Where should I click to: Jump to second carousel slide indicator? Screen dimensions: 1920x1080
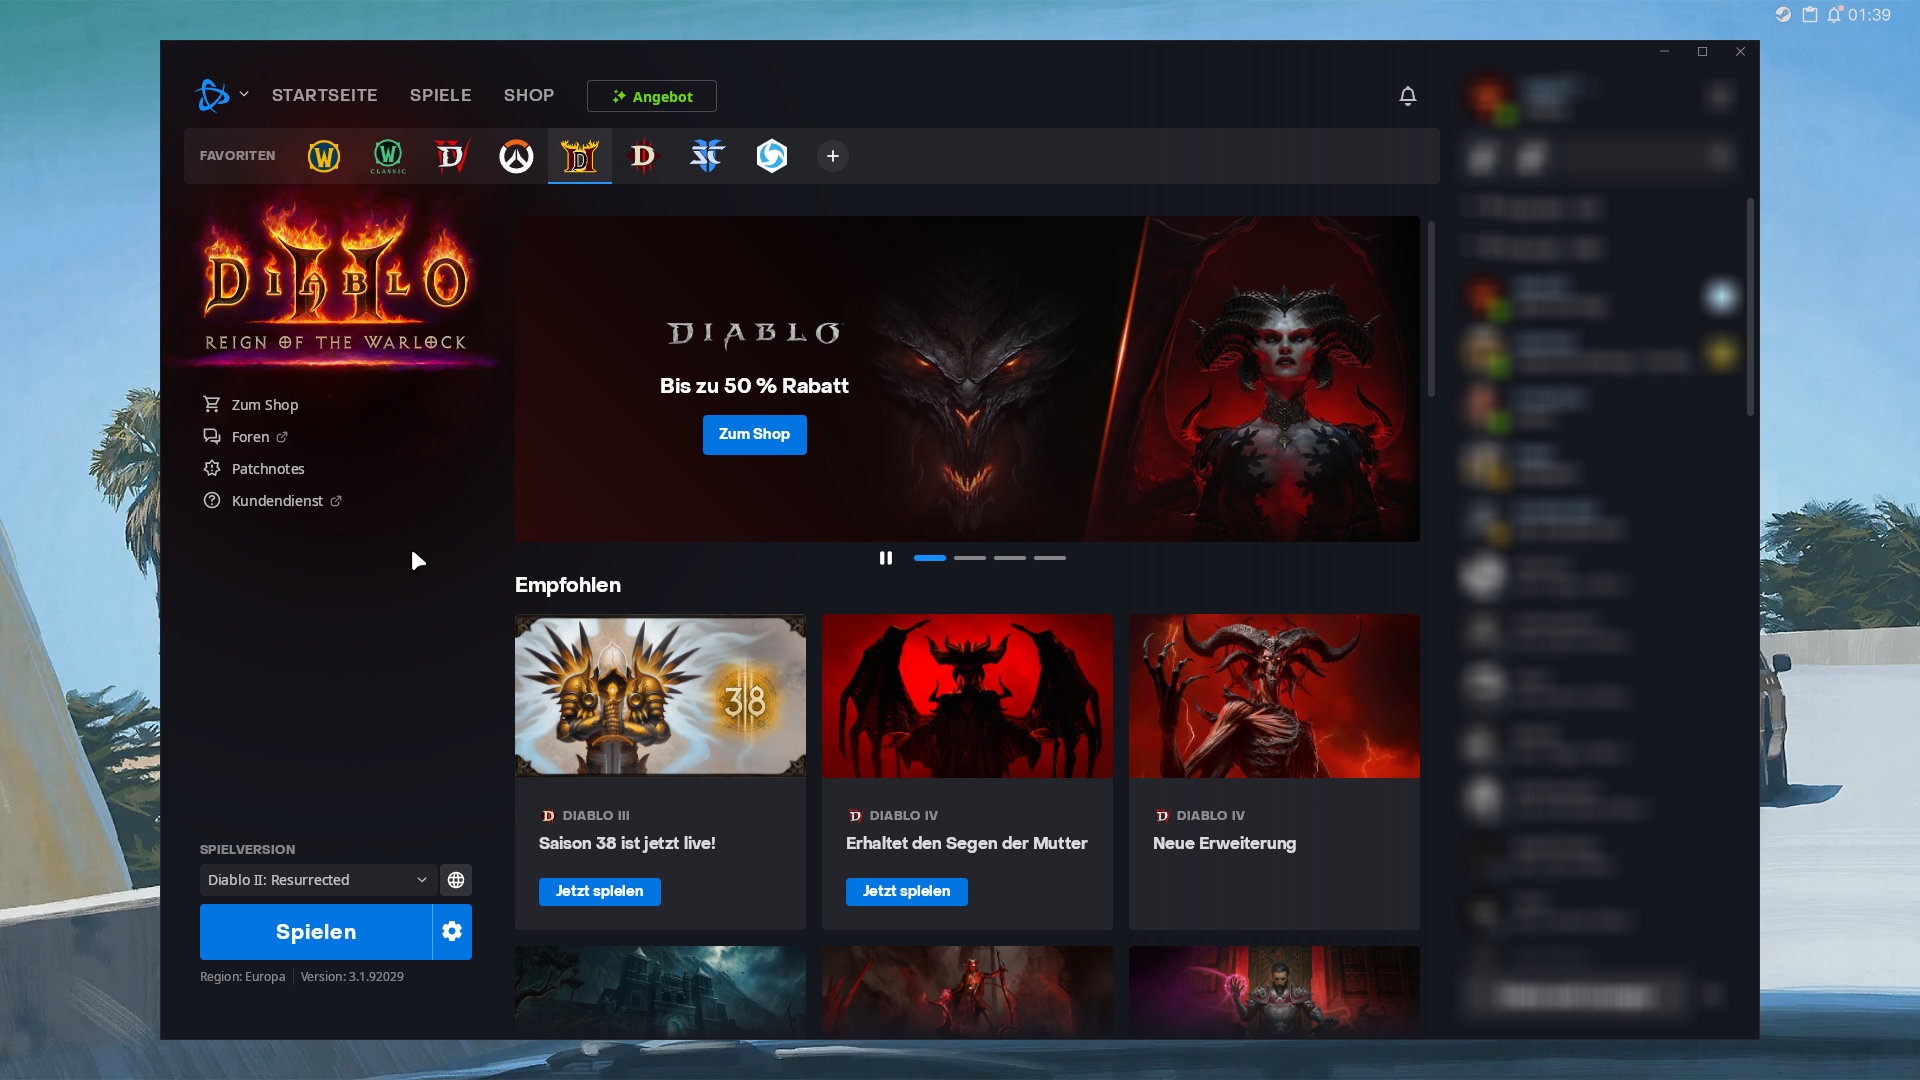[x=969, y=558]
